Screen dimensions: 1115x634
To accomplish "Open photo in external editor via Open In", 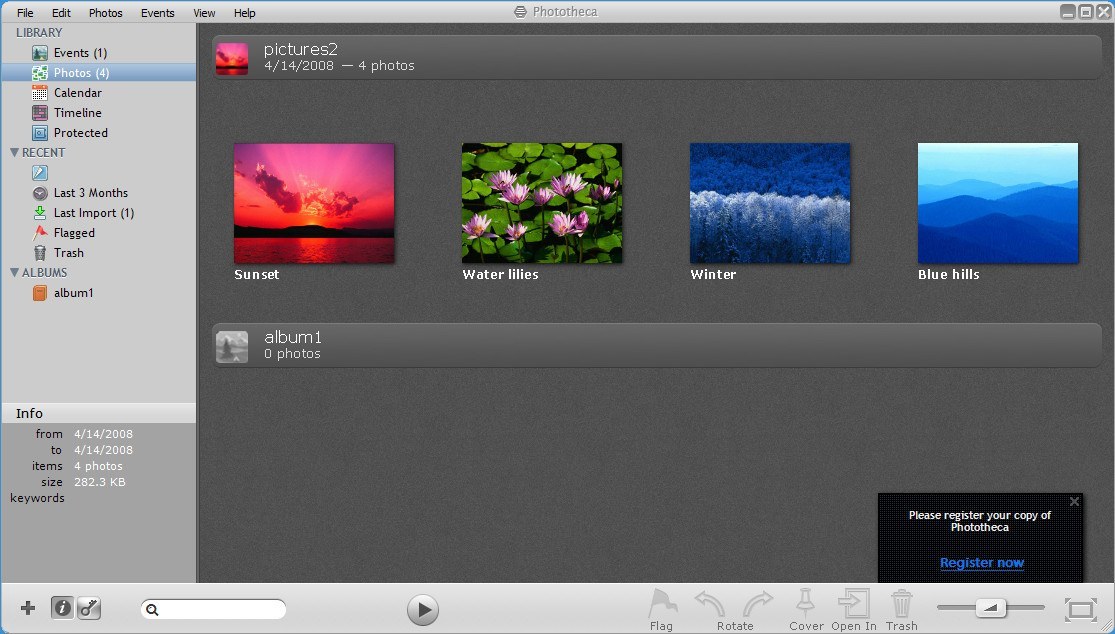I will point(853,603).
